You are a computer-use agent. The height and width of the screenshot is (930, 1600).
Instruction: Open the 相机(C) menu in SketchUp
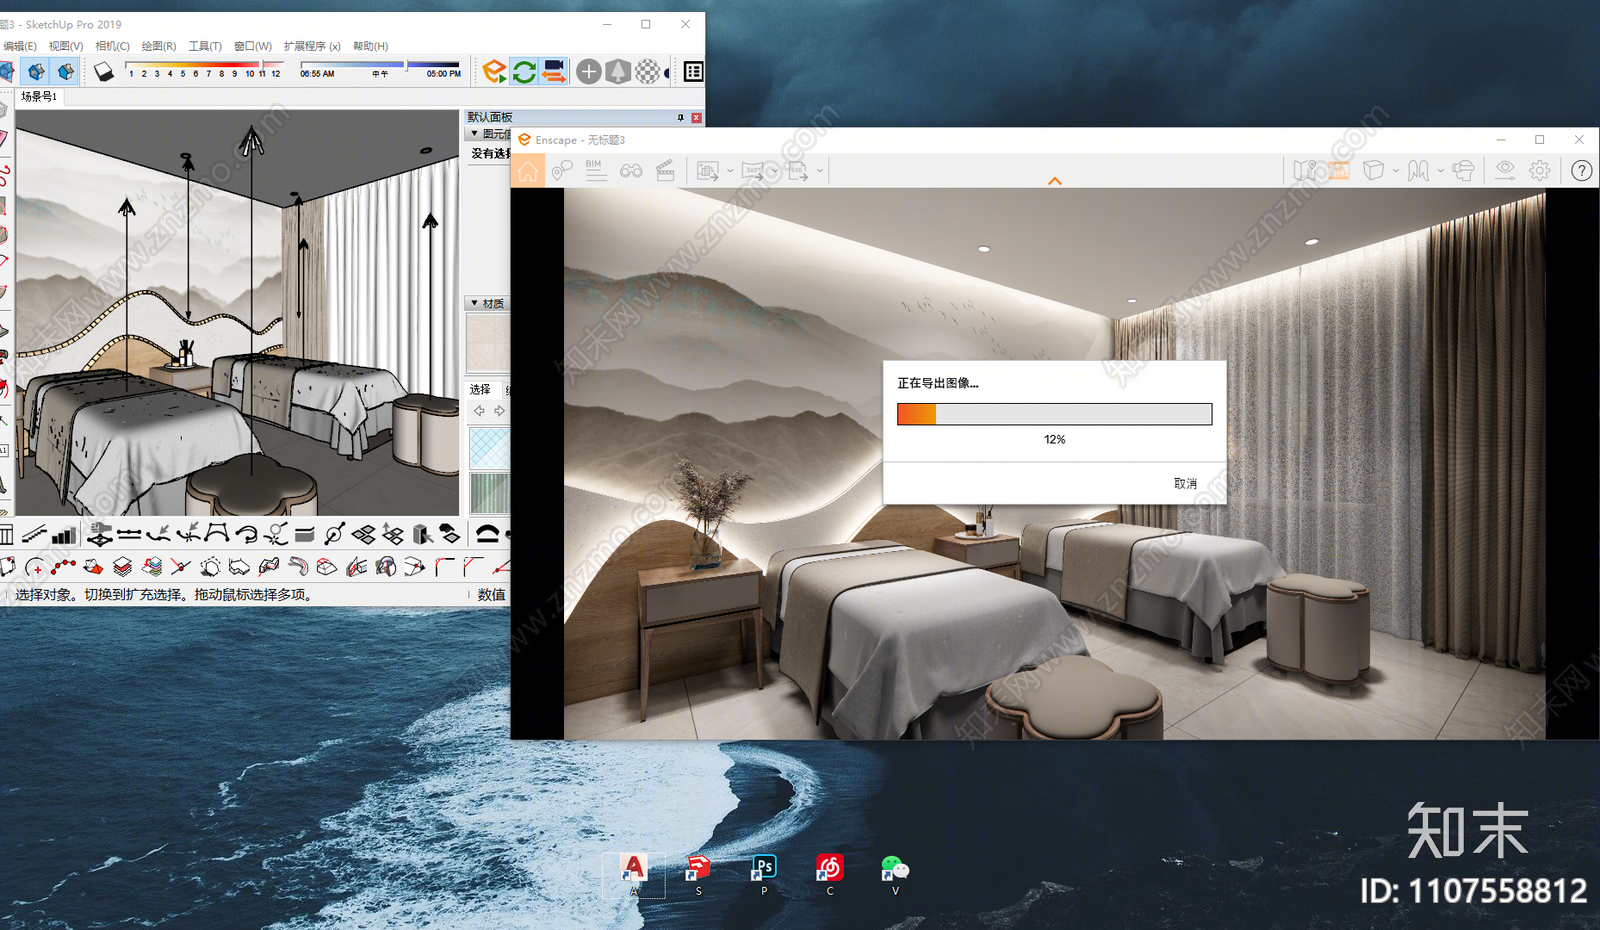112,46
